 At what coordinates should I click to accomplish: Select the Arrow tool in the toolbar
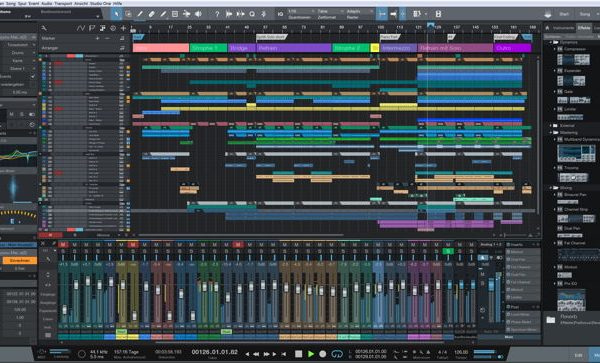pos(117,14)
